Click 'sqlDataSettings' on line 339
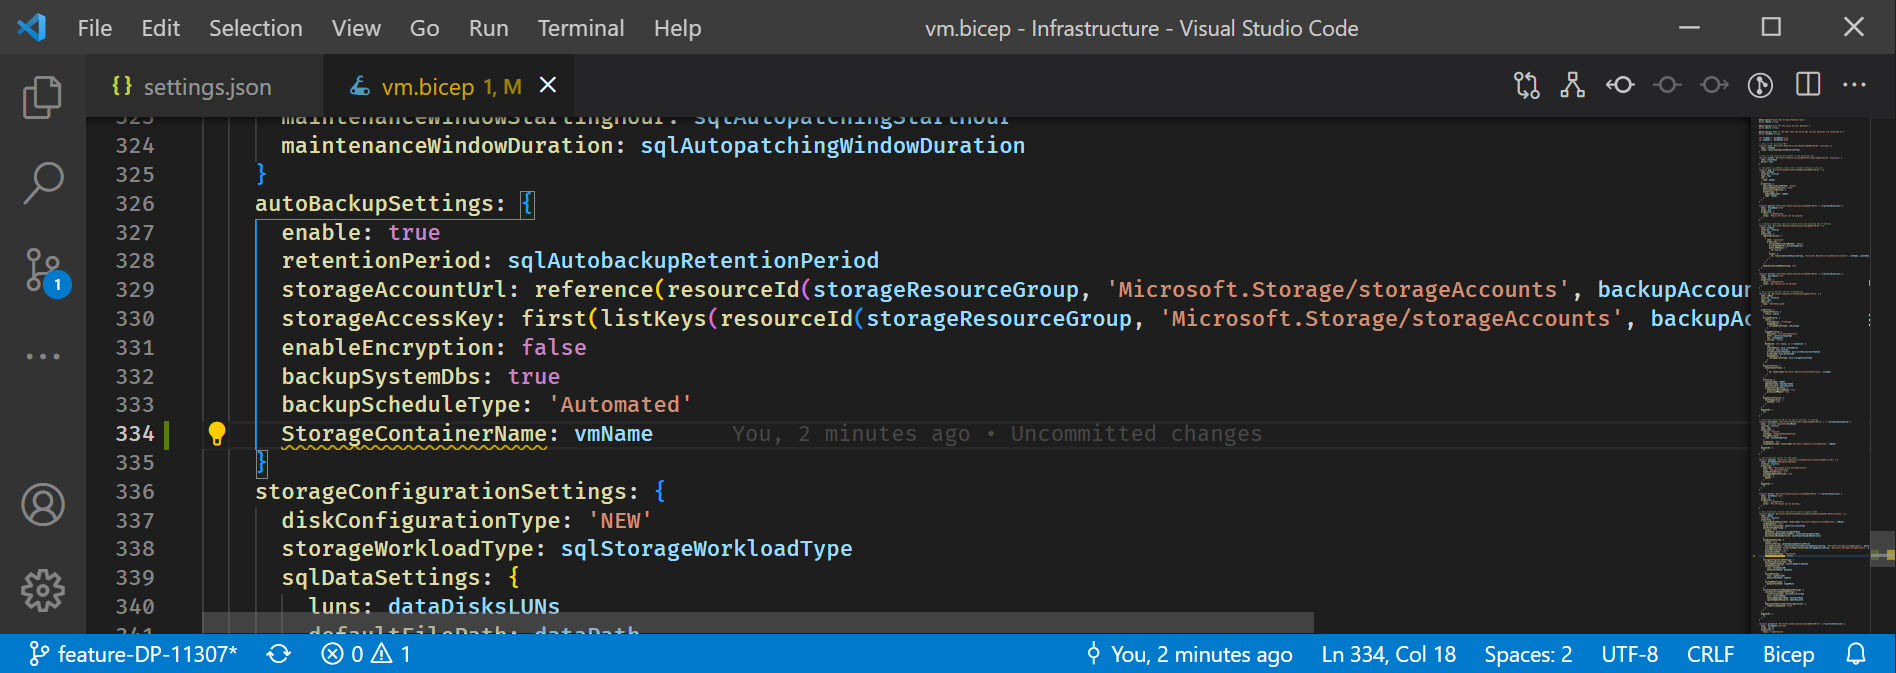 click(381, 578)
